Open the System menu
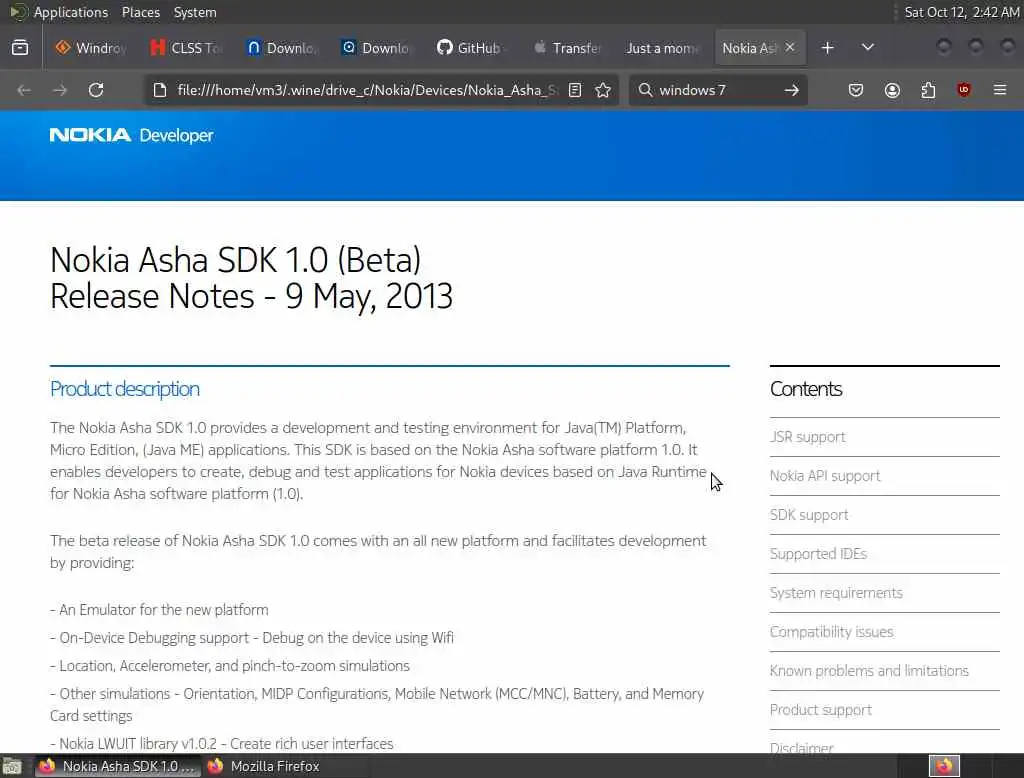The width and height of the screenshot is (1024, 778). click(x=195, y=12)
